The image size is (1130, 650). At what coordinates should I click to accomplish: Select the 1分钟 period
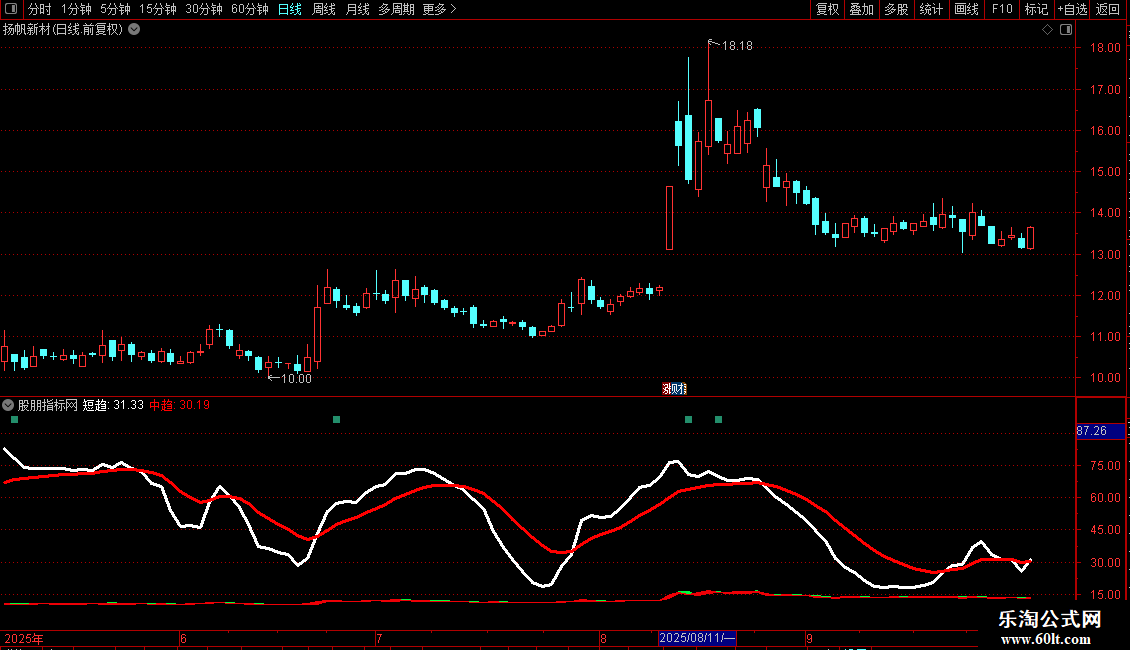click(76, 9)
